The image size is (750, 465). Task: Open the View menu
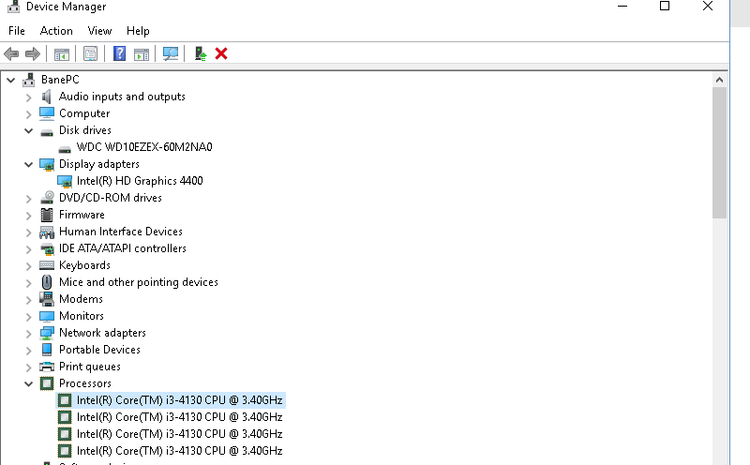click(99, 31)
